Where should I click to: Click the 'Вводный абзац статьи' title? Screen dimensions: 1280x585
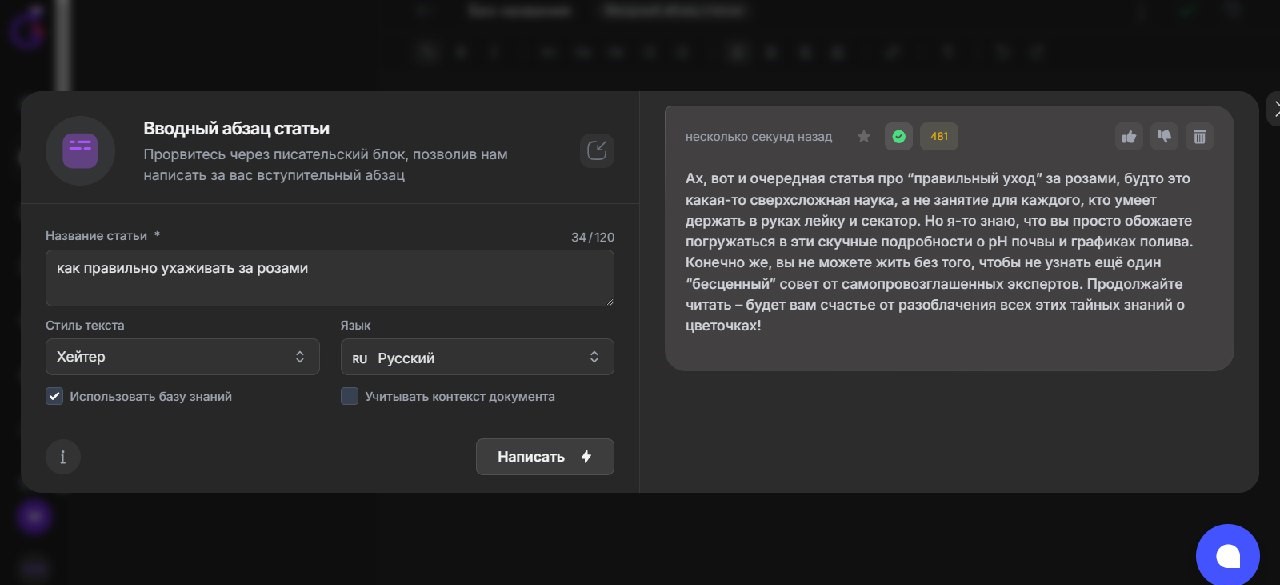pos(236,128)
